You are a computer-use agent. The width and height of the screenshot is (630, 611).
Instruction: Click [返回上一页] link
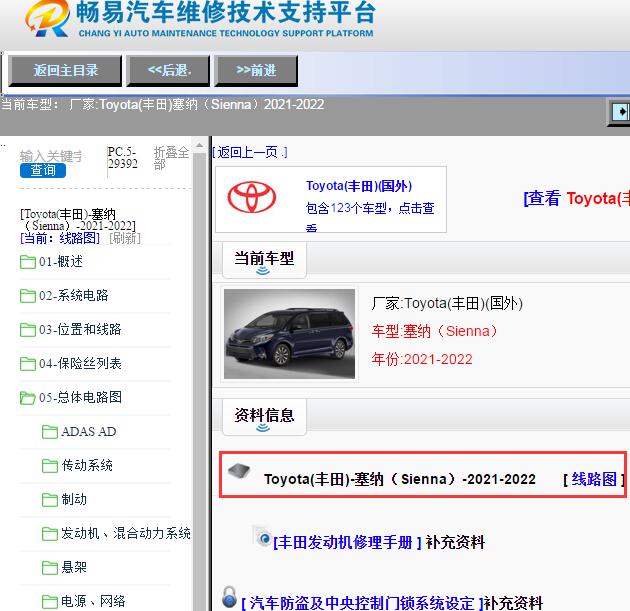pyautogui.click(x=250, y=152)
